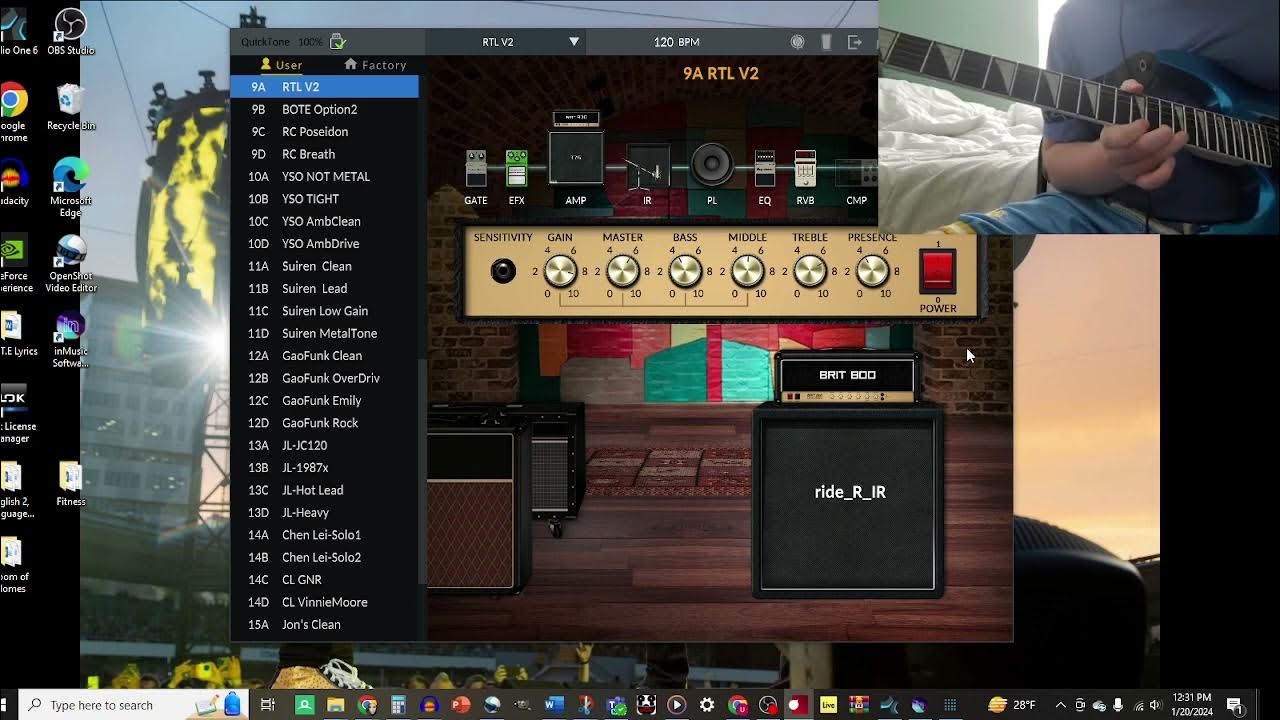Click the 120 BPM tempo field
Viewport: 1280px width, 720px height.
(x=677, y=42)
